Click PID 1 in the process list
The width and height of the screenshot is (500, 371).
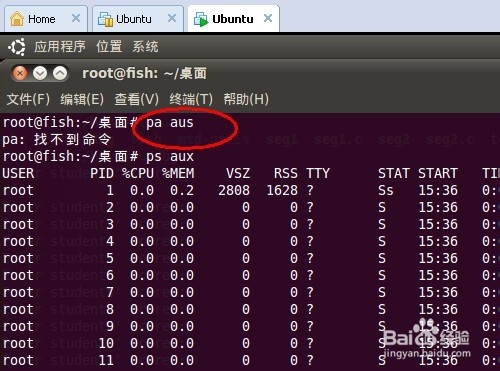[x=110, y=190]
